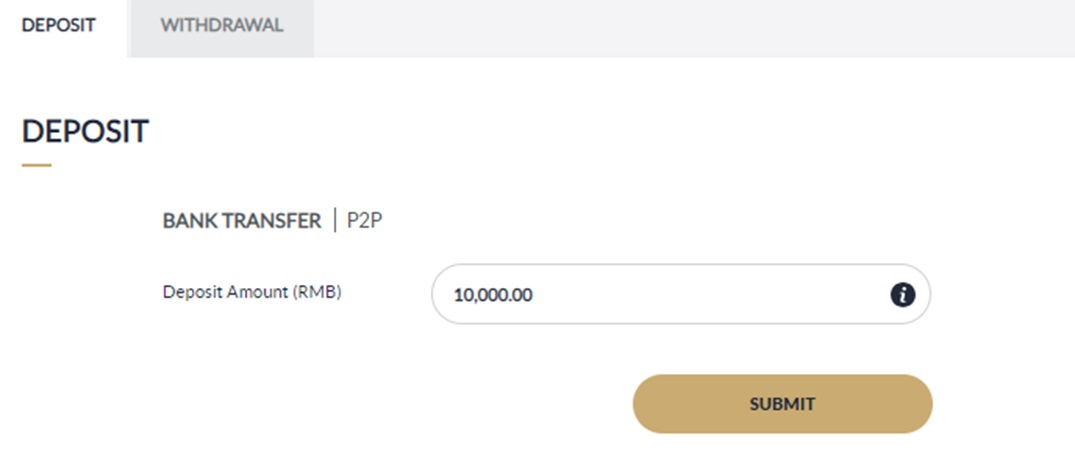Open the withdrawal page tab

click(x=222, y=26)
